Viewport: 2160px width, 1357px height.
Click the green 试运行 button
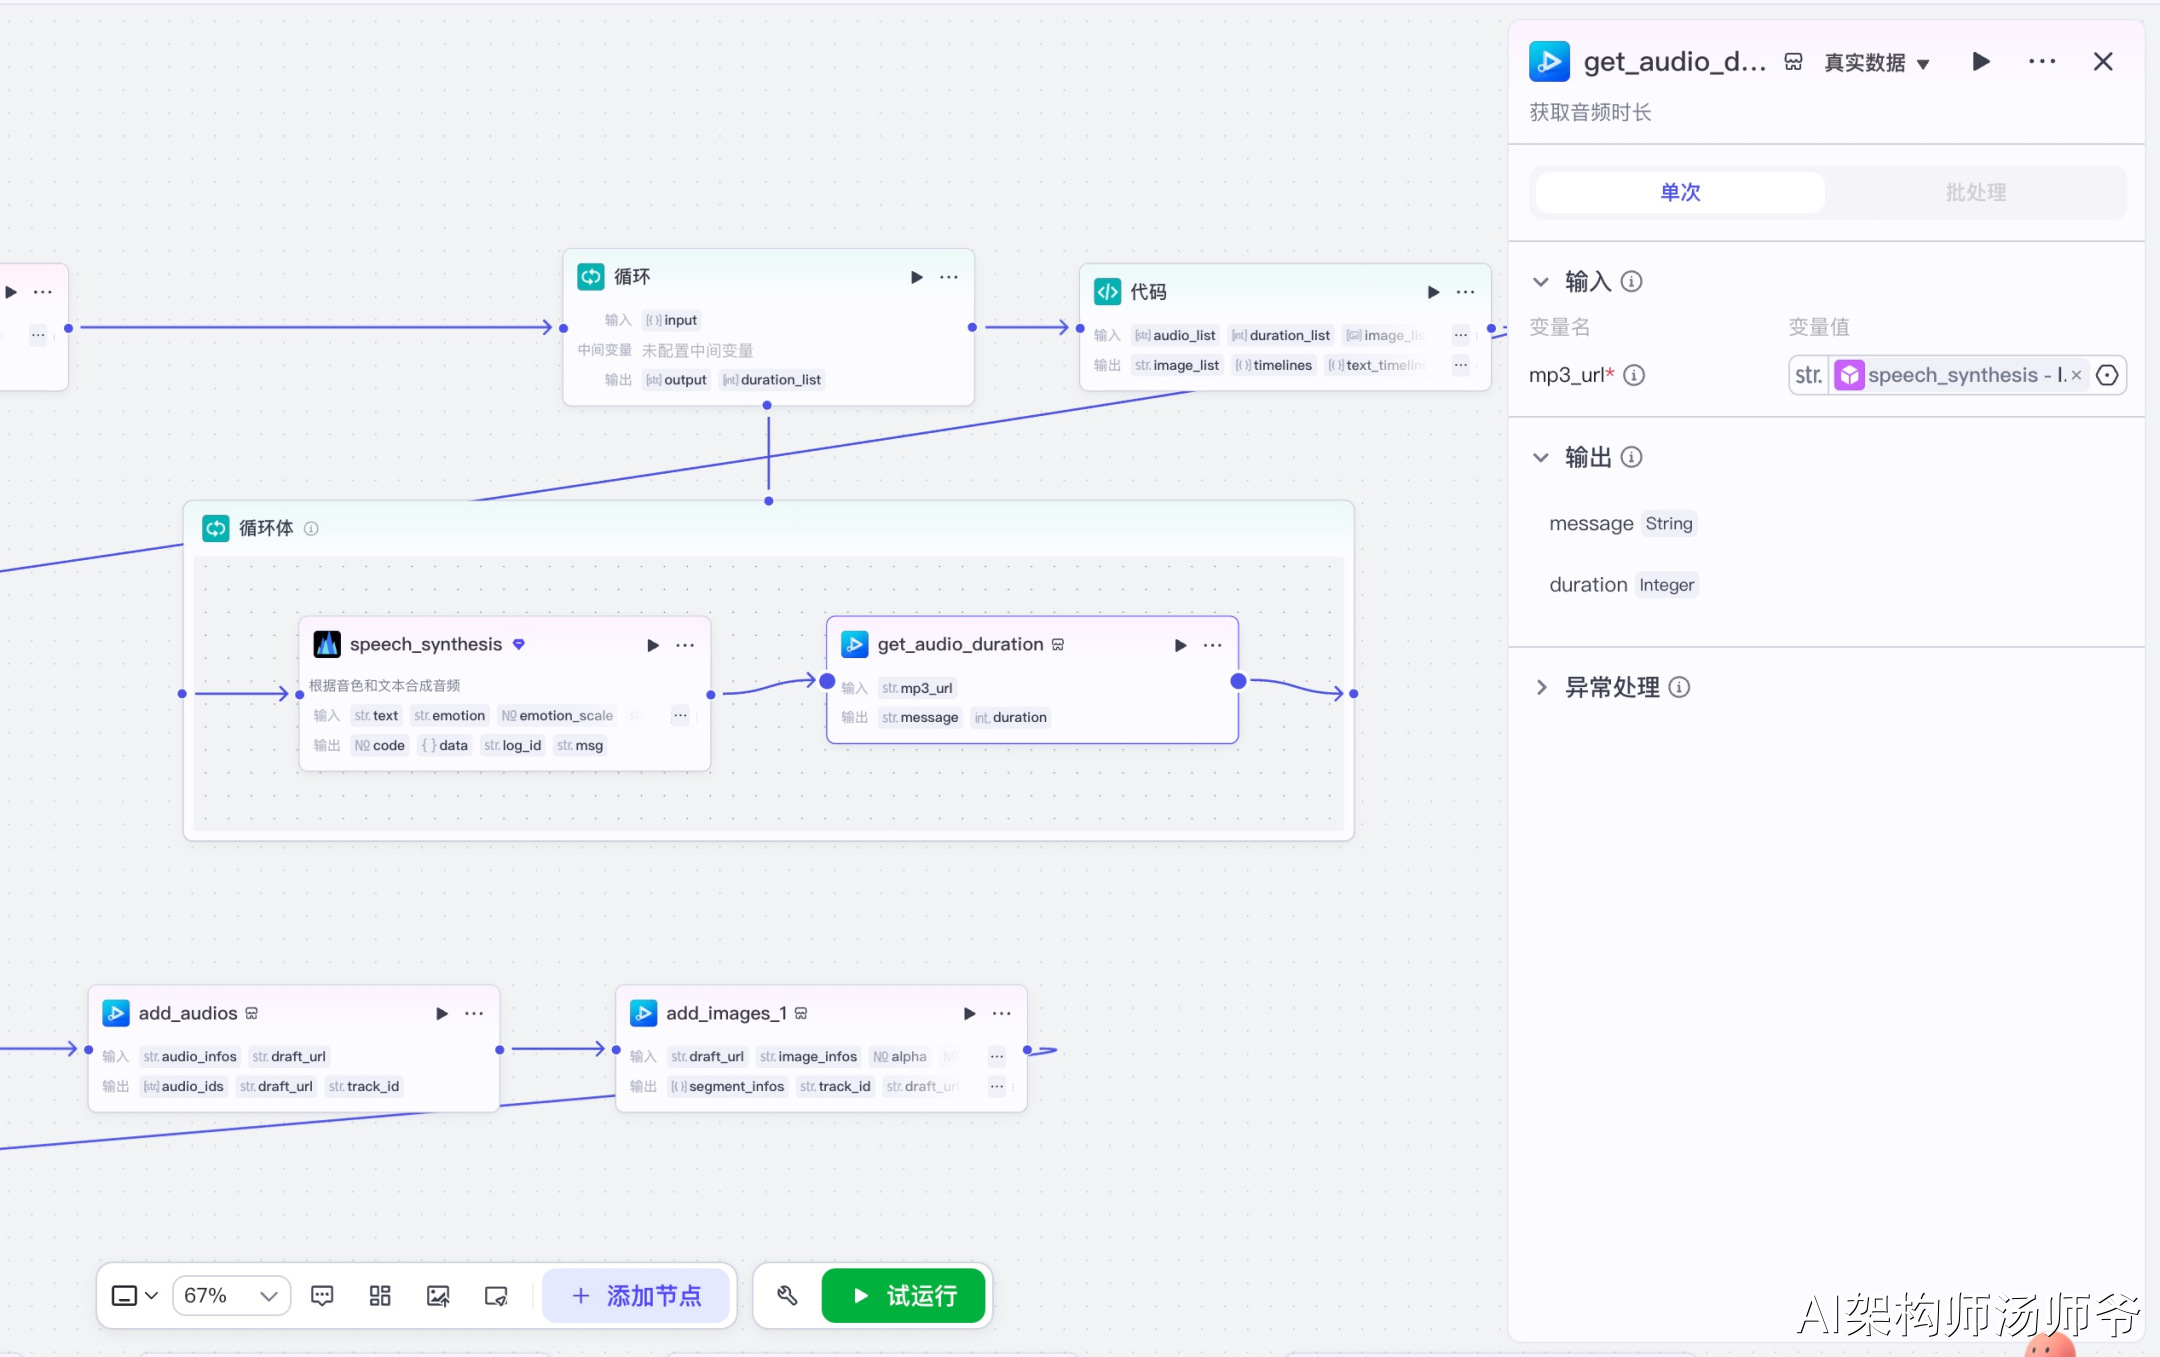tap(903, 1296)
